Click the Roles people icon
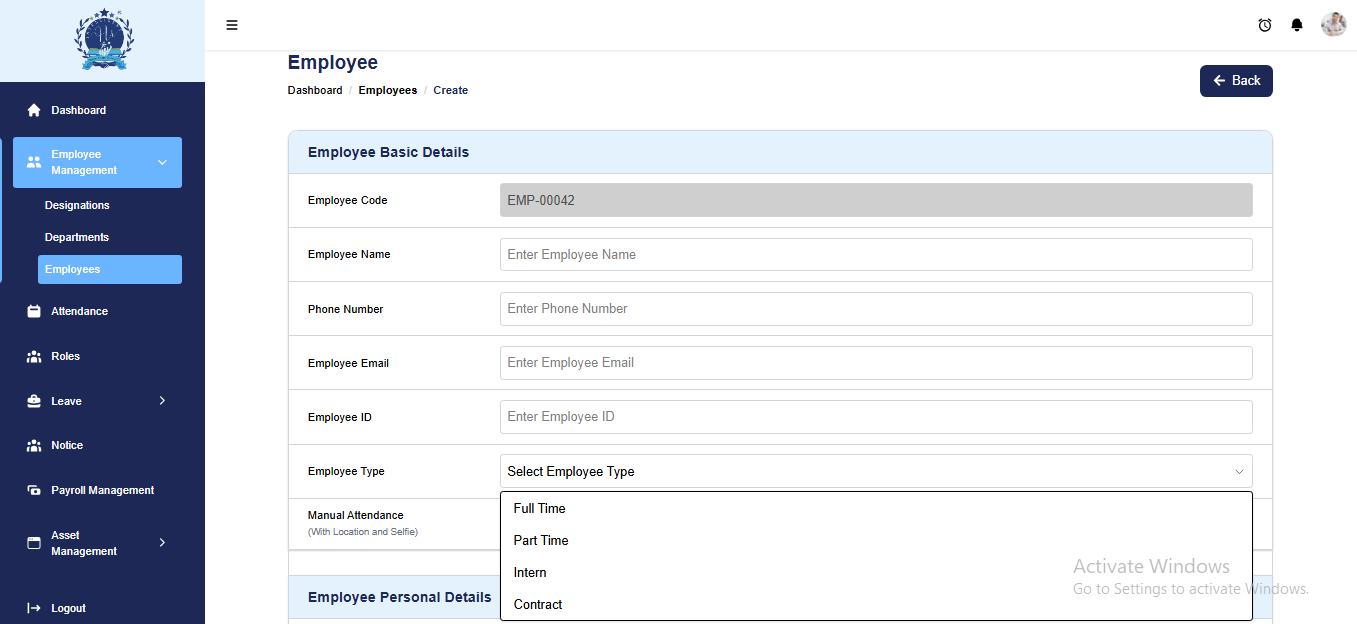This screenshot has width=1357, height=624. pos(34,356)
